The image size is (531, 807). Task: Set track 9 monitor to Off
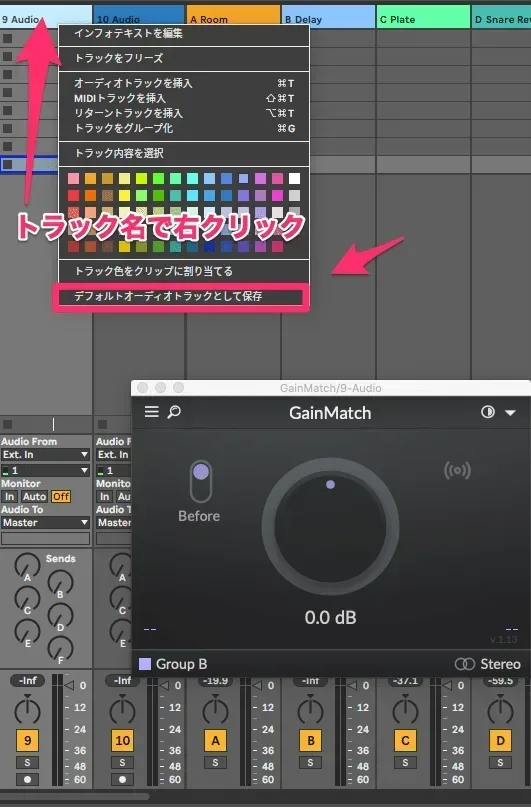tap(61, 497)
